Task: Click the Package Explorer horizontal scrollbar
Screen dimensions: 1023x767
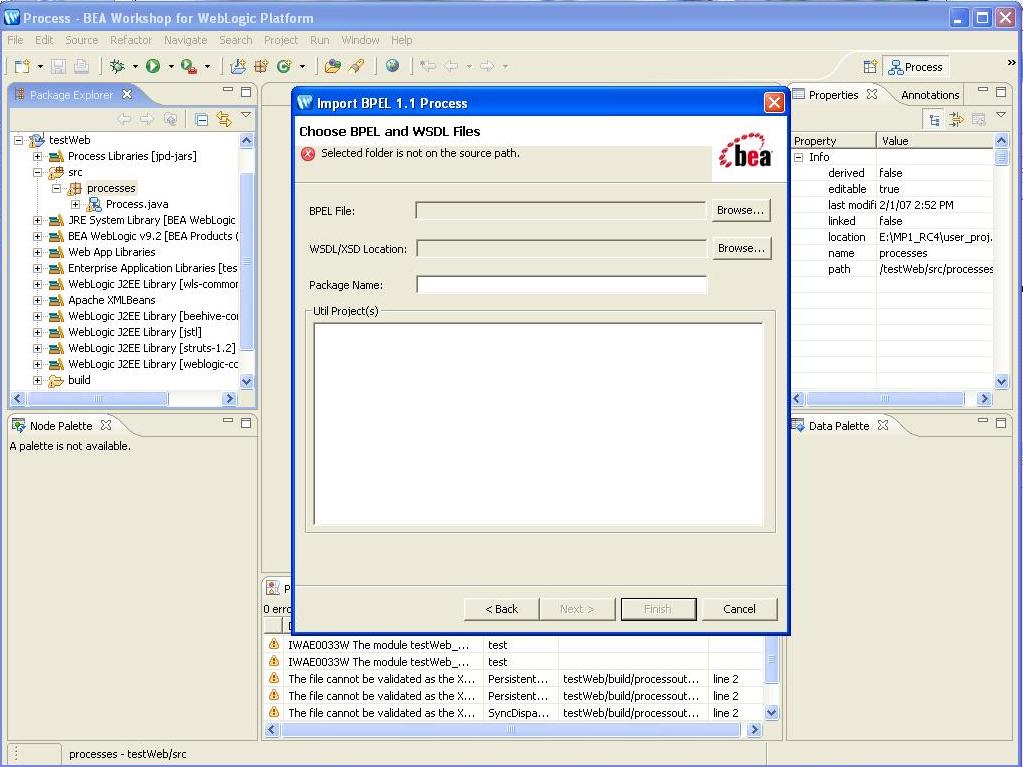Action: pos(123,399)
